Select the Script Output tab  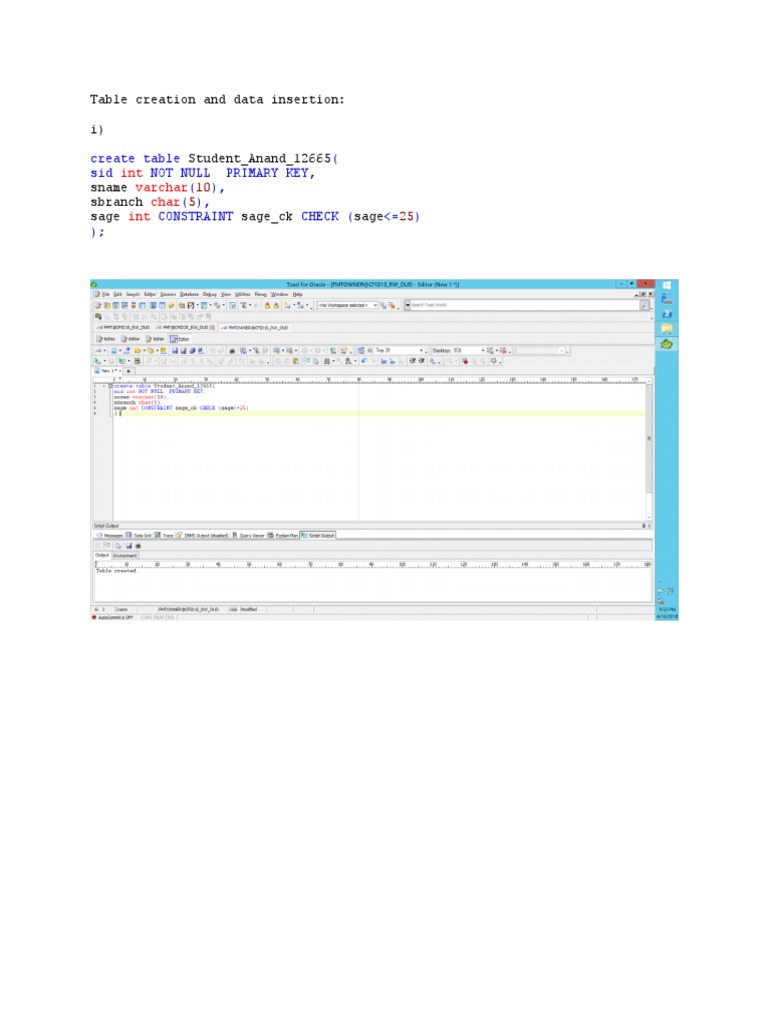coord(318,536)
